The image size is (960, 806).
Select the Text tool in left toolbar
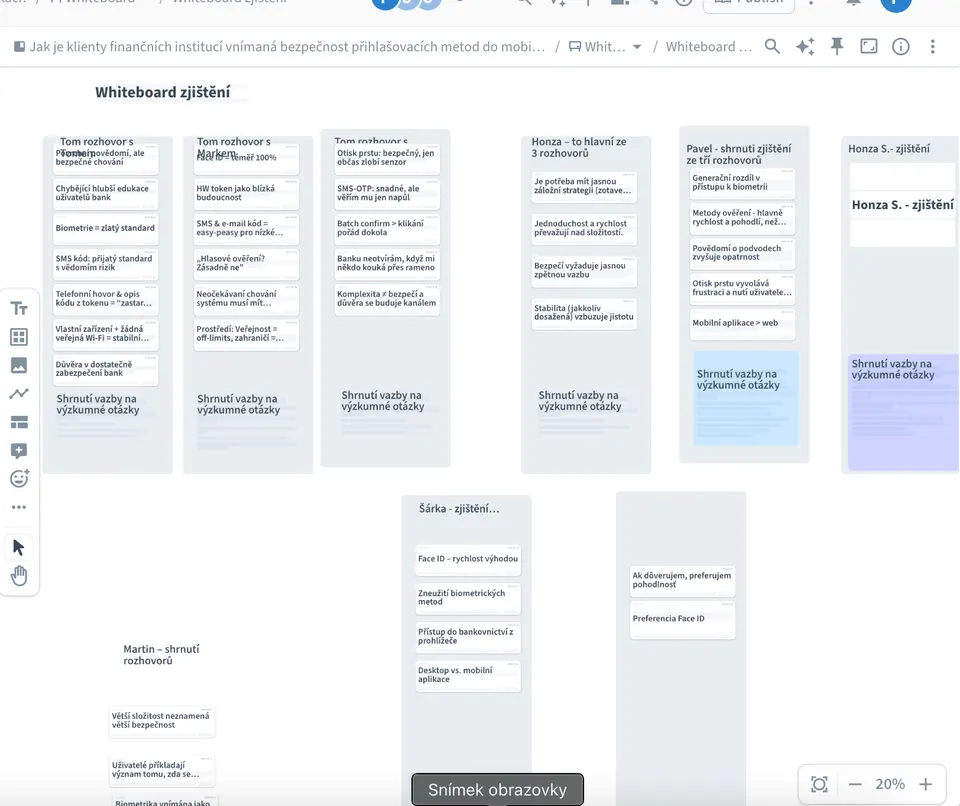click(x=19, y=308)
